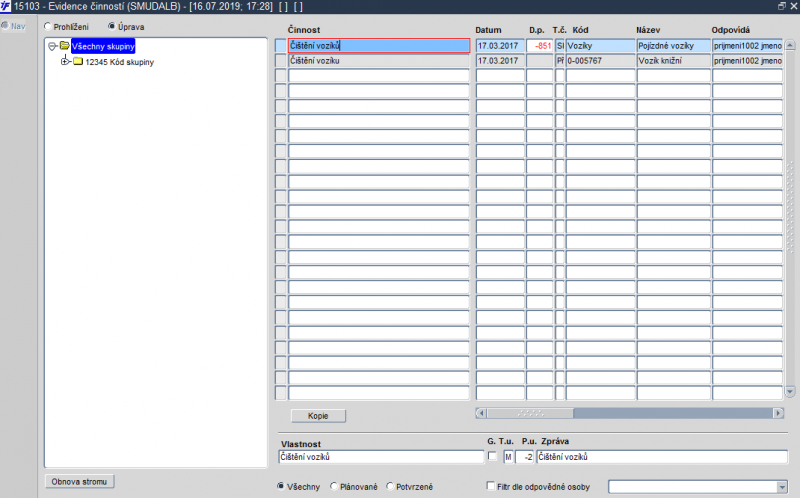Click the Název cell 'Pojízdné vozíky'
800x498 pixels.
[673, 45]
